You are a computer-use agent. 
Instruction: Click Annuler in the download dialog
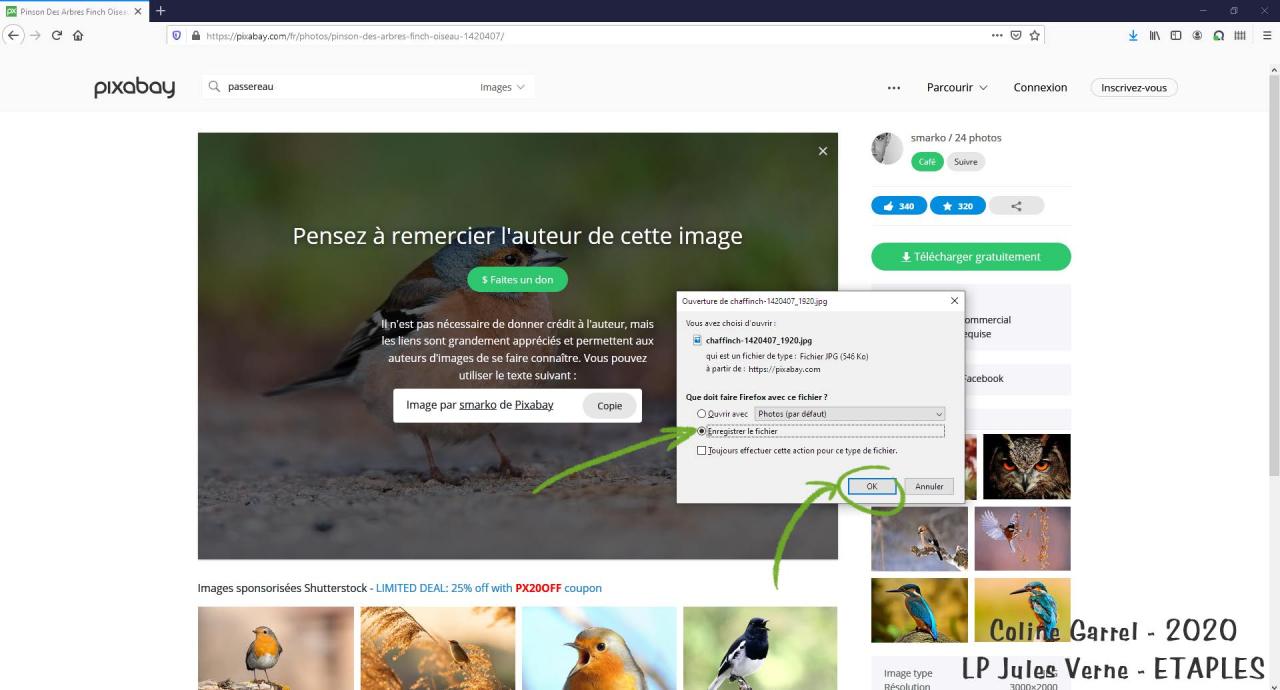929,486
